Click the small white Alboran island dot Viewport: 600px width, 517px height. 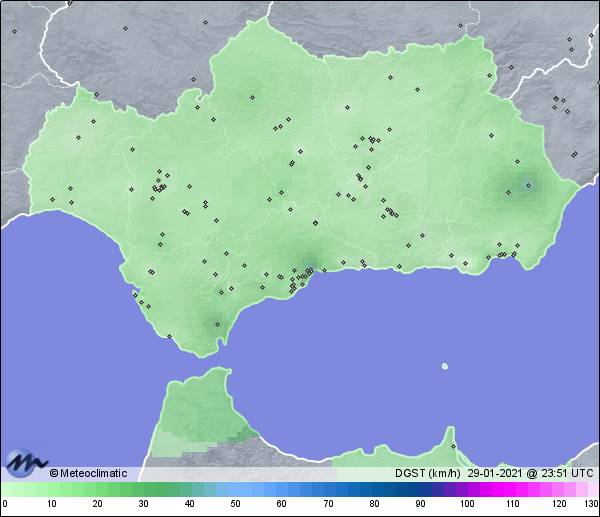coord(445,366)
